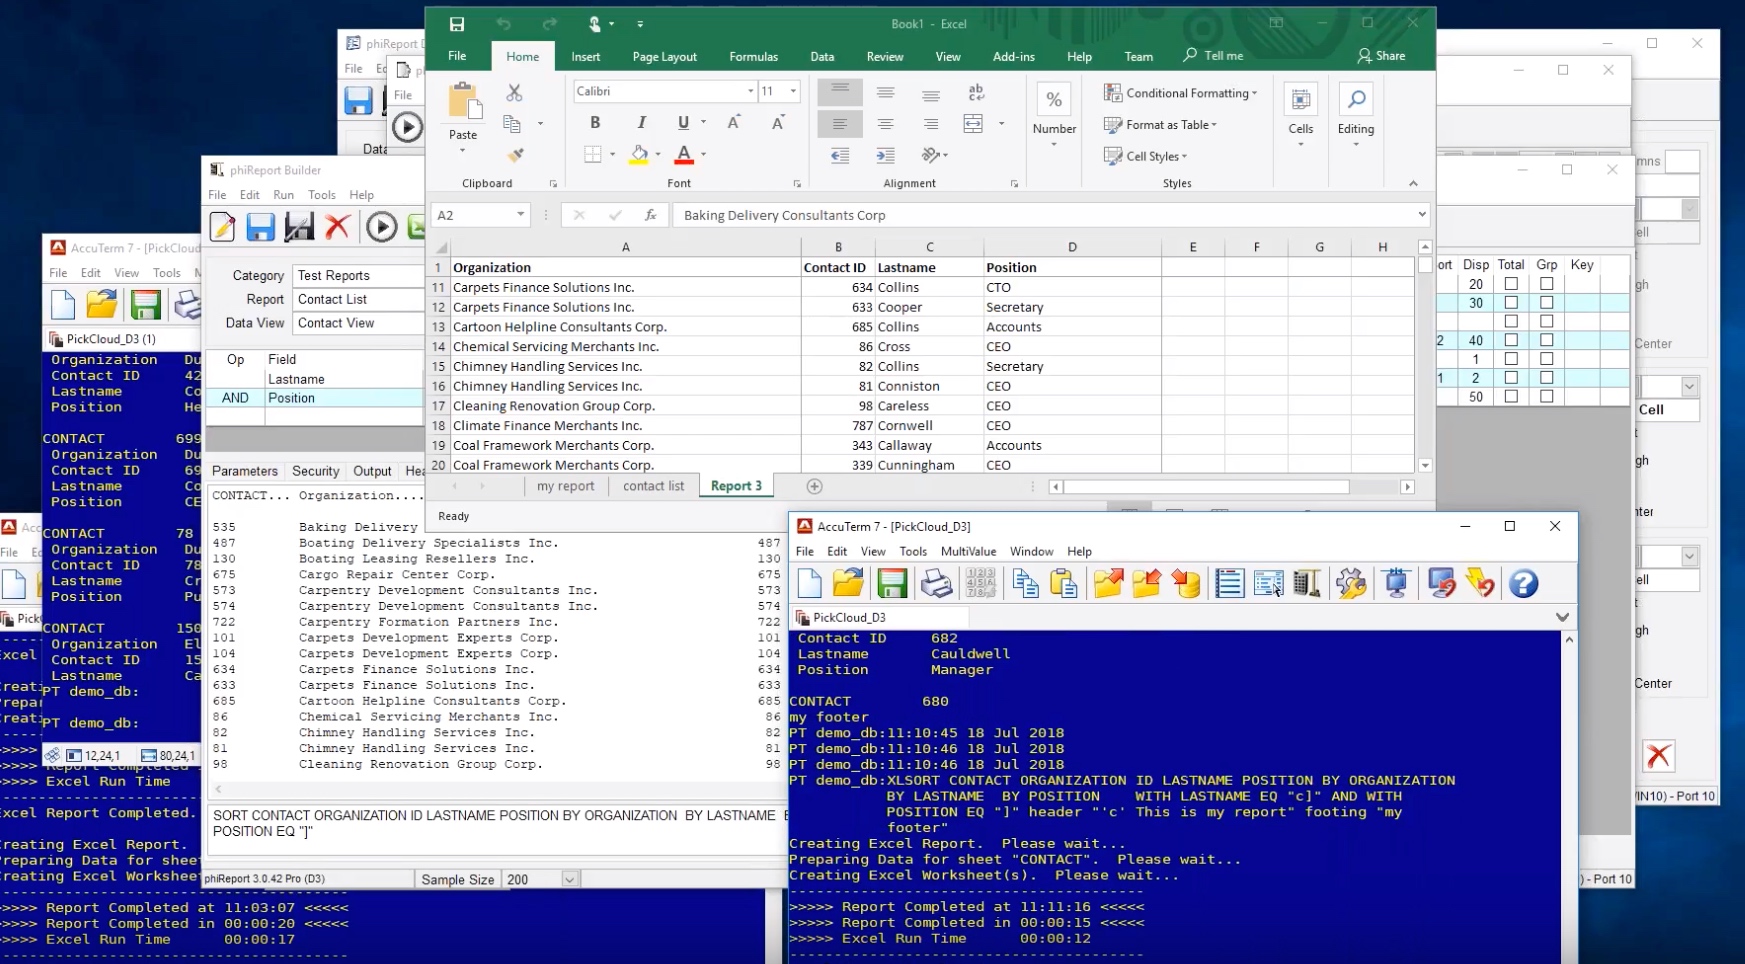This screenshot has height=964, width=1745.
Task: Click Decrease Indent in Excel ribbon
Action: 840,155
